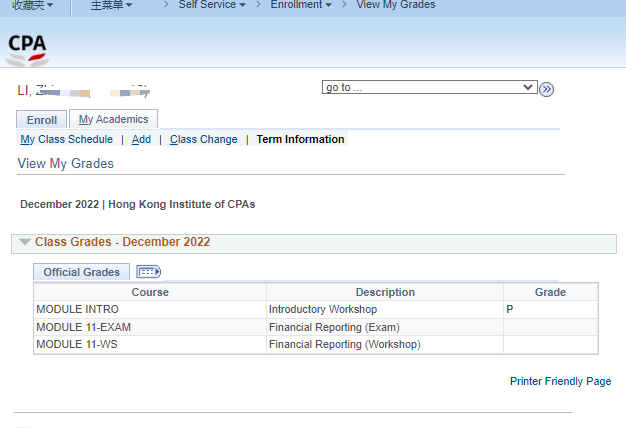Image resolution: width=626 pixels, height=428 pixels.
Task: Collapse Class Grades - December 2022 section
Action: [25, 242]
